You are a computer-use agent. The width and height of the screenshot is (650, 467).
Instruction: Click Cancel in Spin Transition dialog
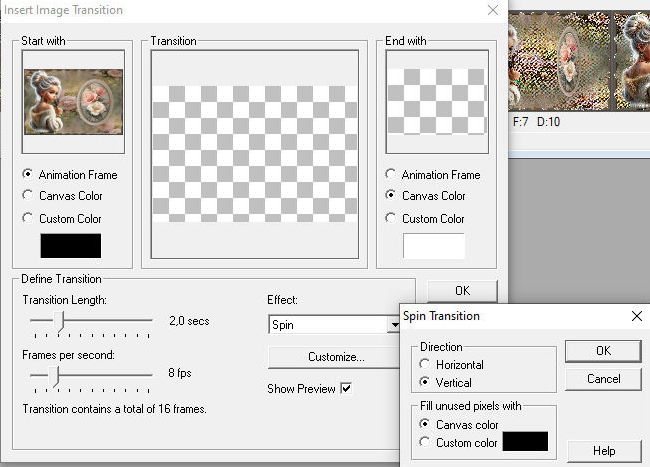tap(602, 379)
